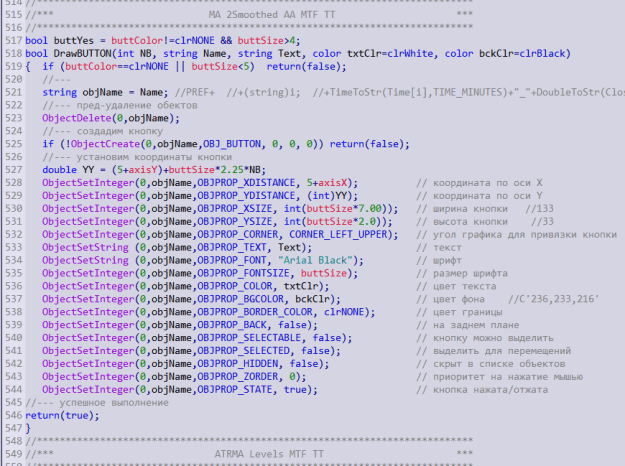Image resolution: width=625 pixels, height=466 pixels.
Task: Click comment 'координата по оси X'
Action: point(487,183)
